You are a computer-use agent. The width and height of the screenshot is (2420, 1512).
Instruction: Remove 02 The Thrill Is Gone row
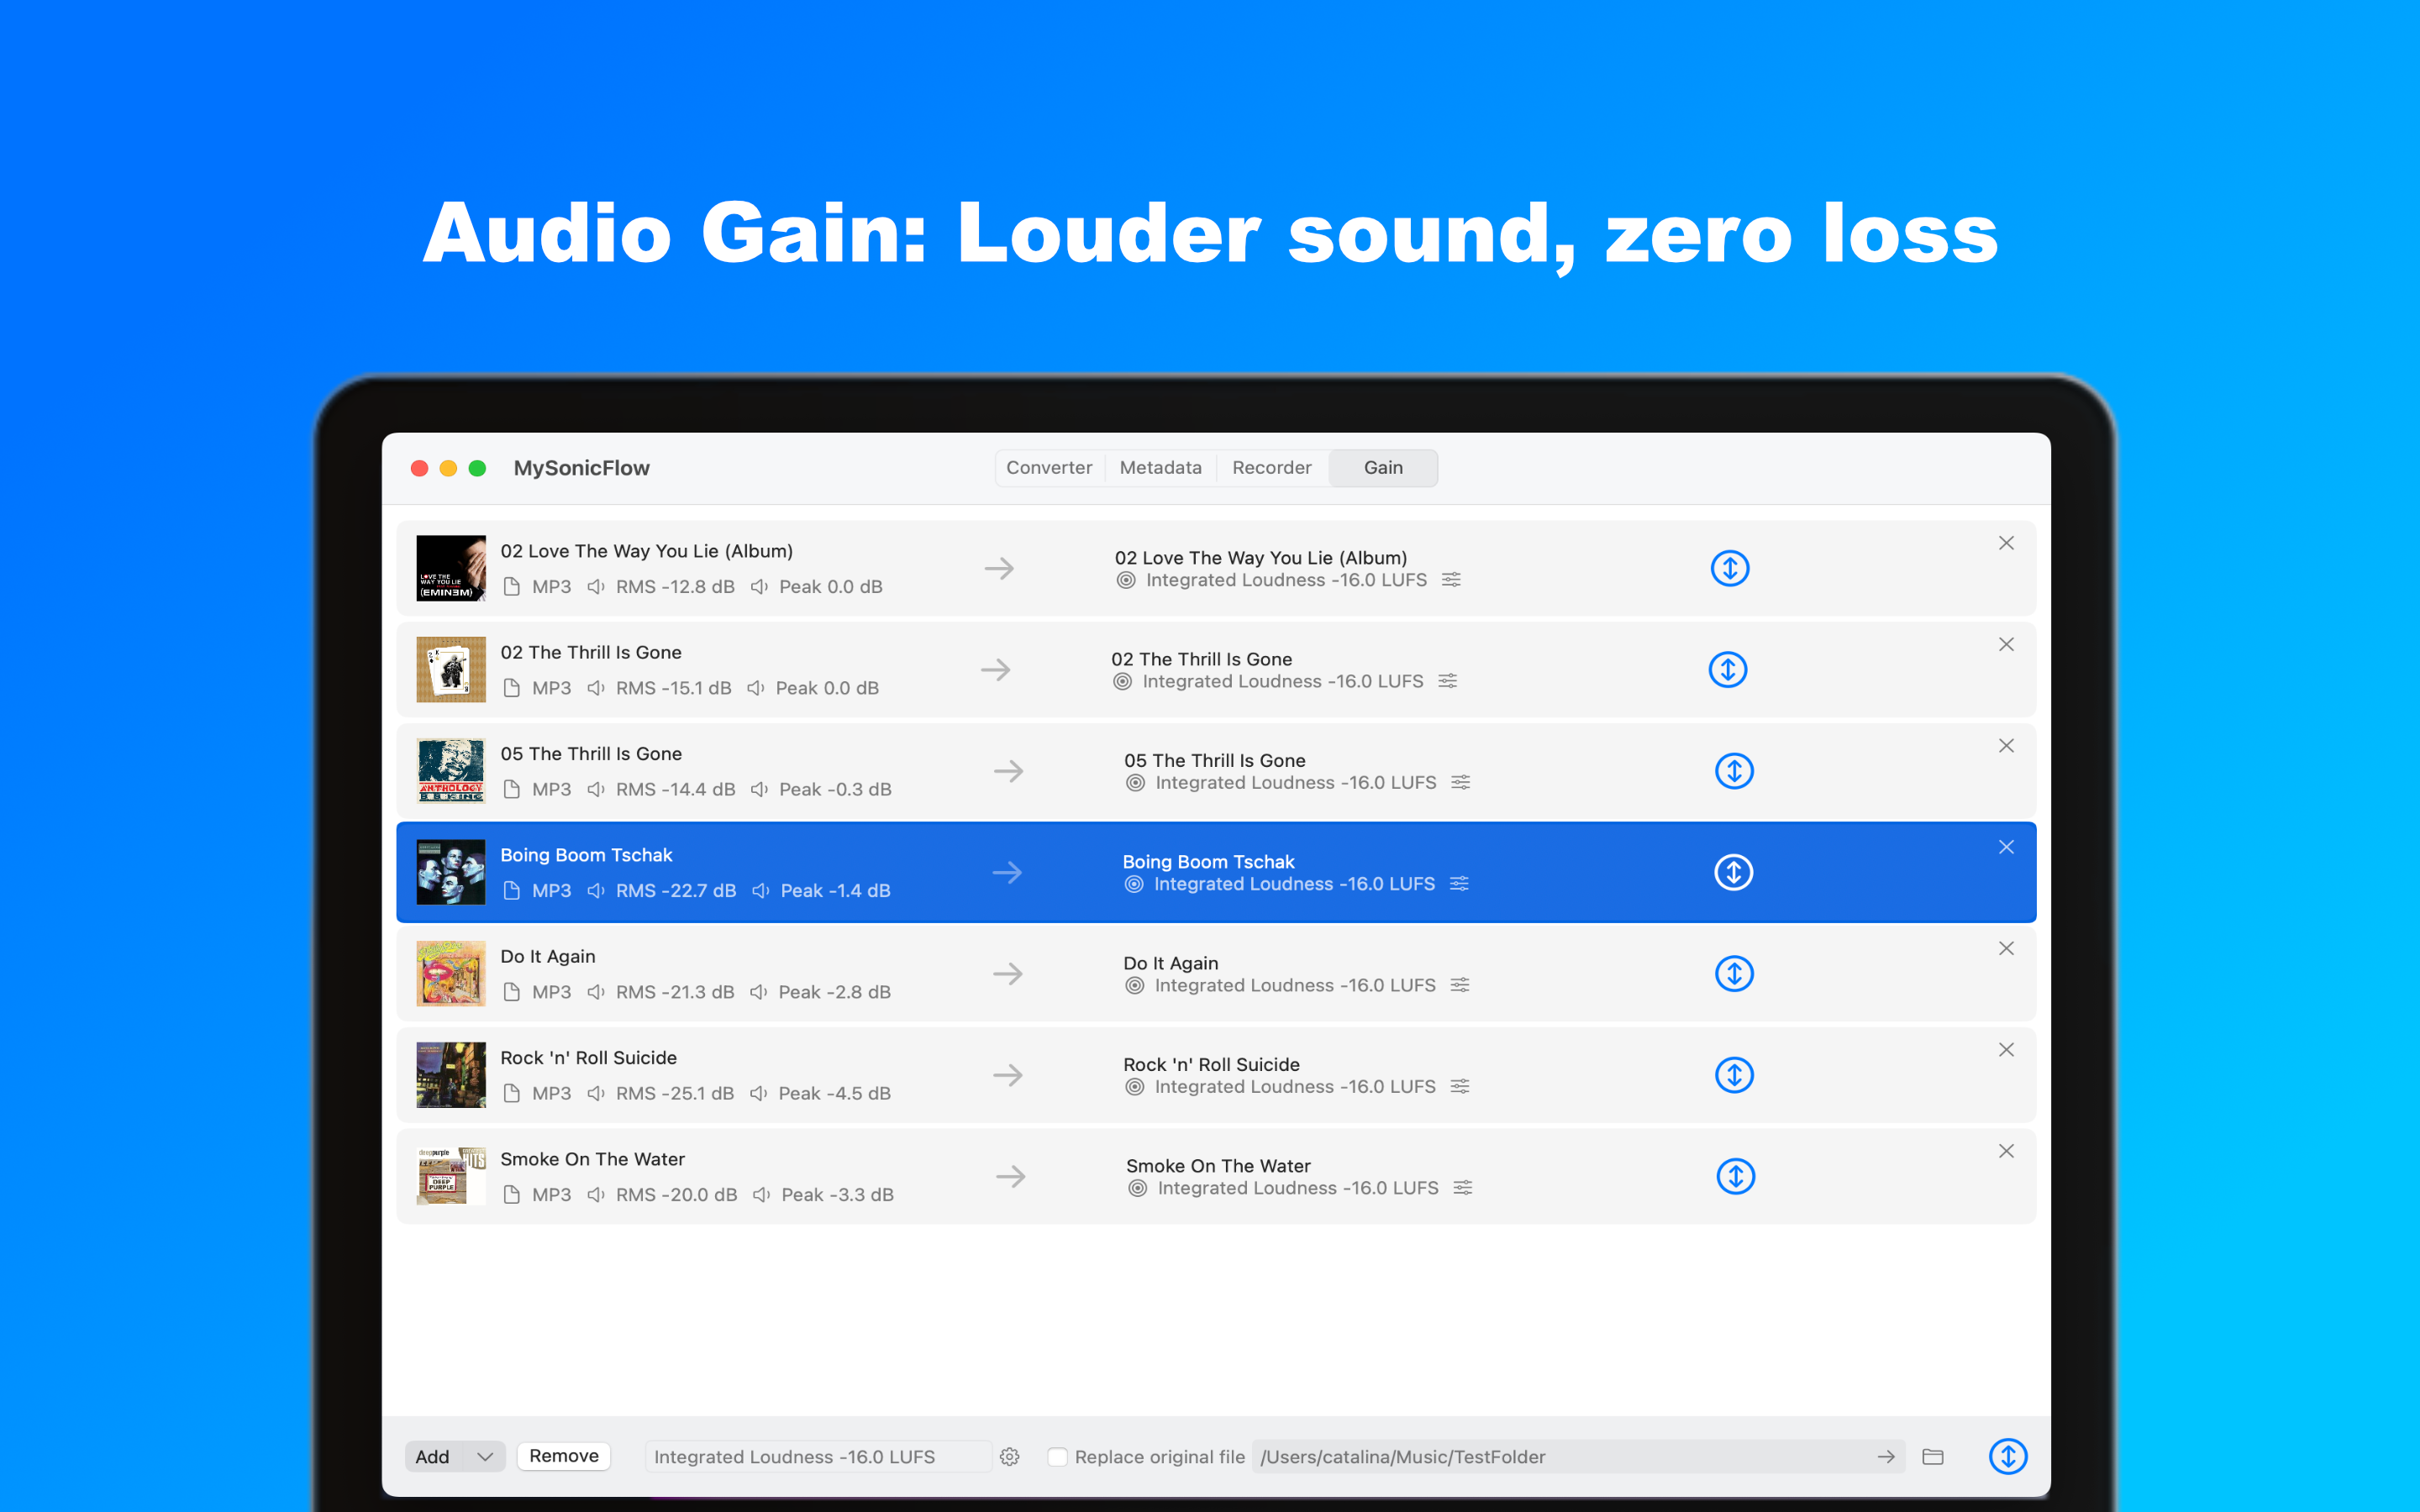click(x=2006, y=644)
